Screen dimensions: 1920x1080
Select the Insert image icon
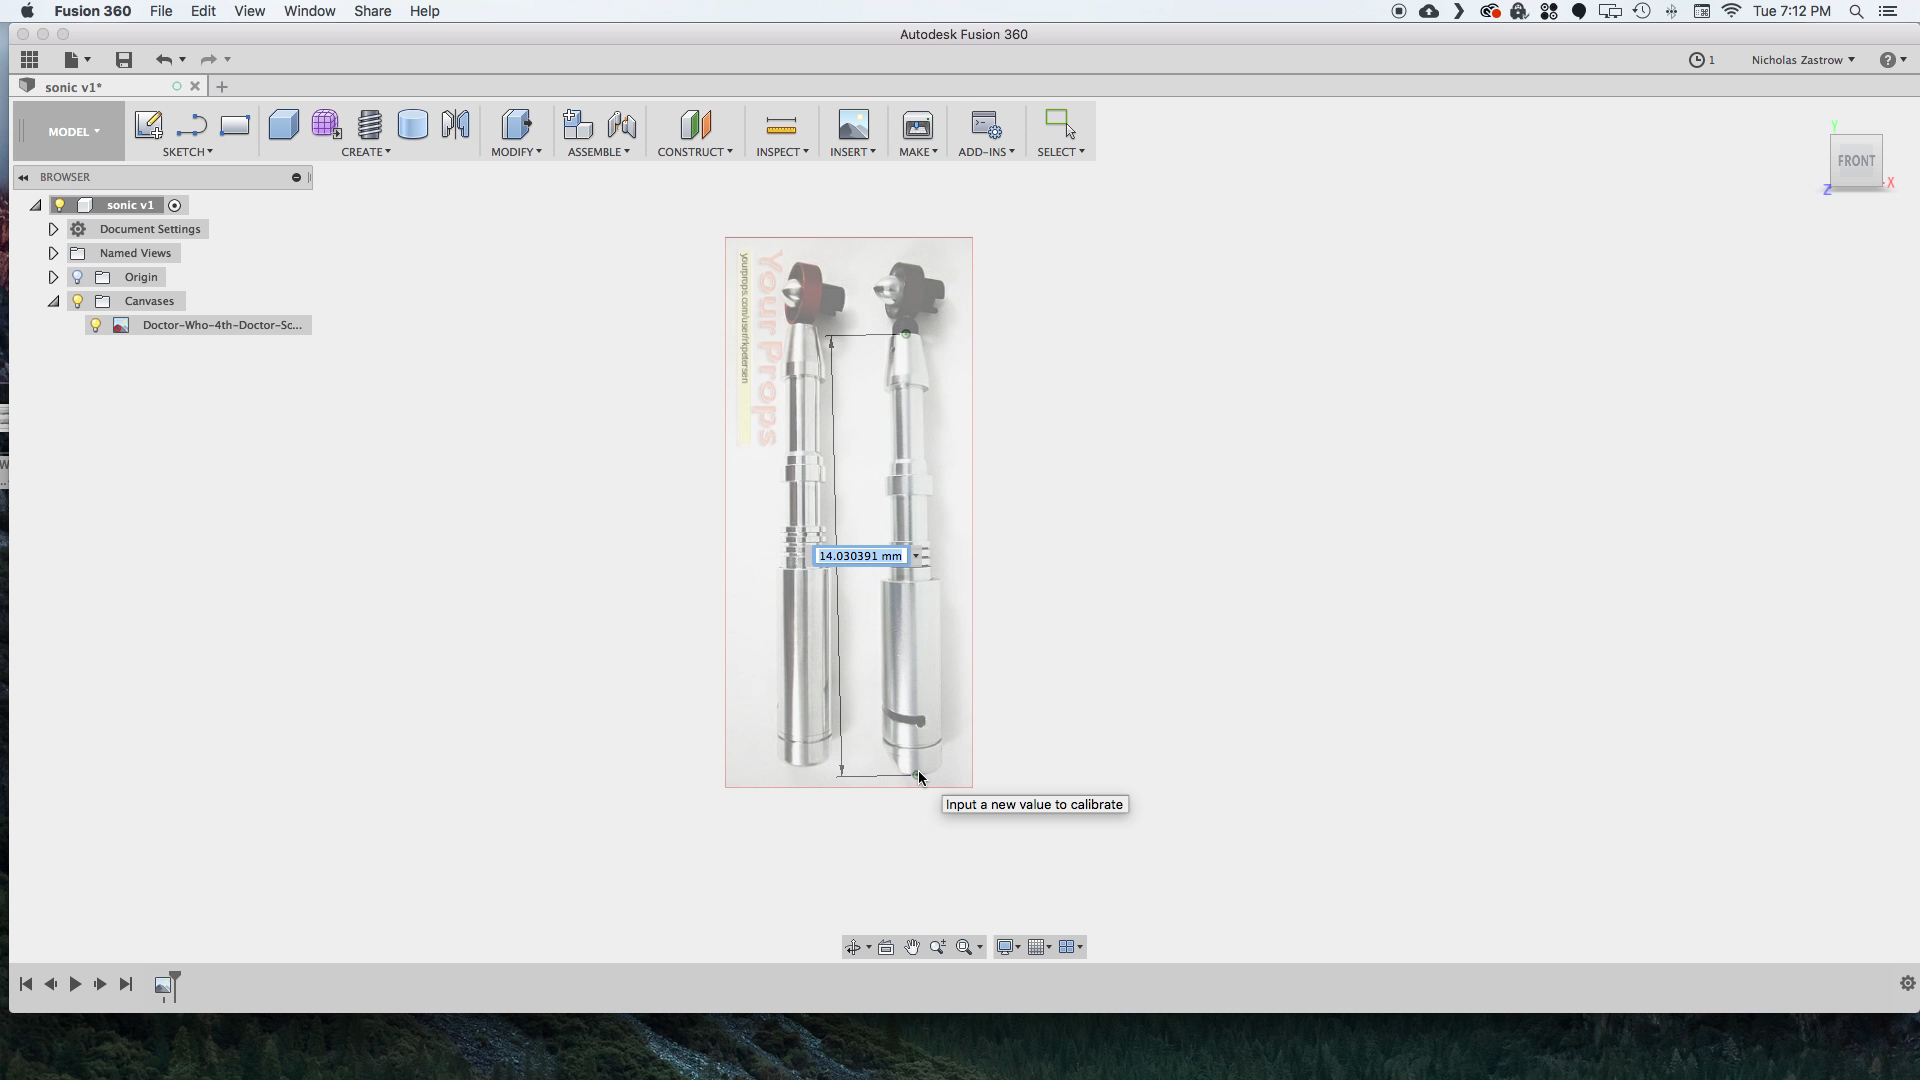853,125
